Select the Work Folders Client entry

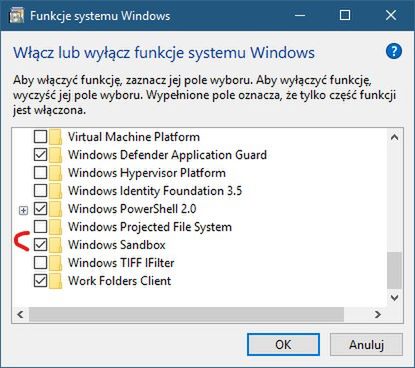point(120,281)
